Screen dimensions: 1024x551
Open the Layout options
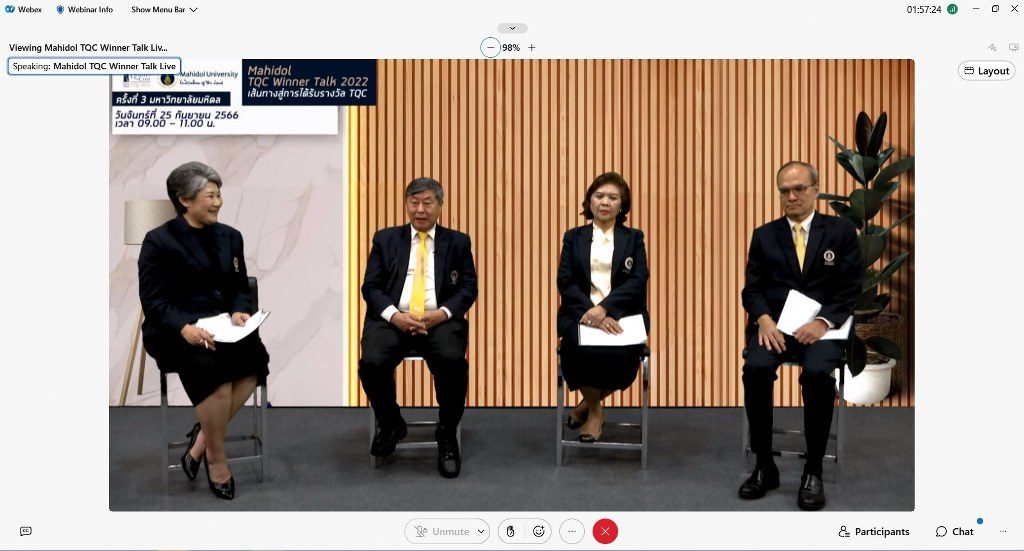(986, 71)
